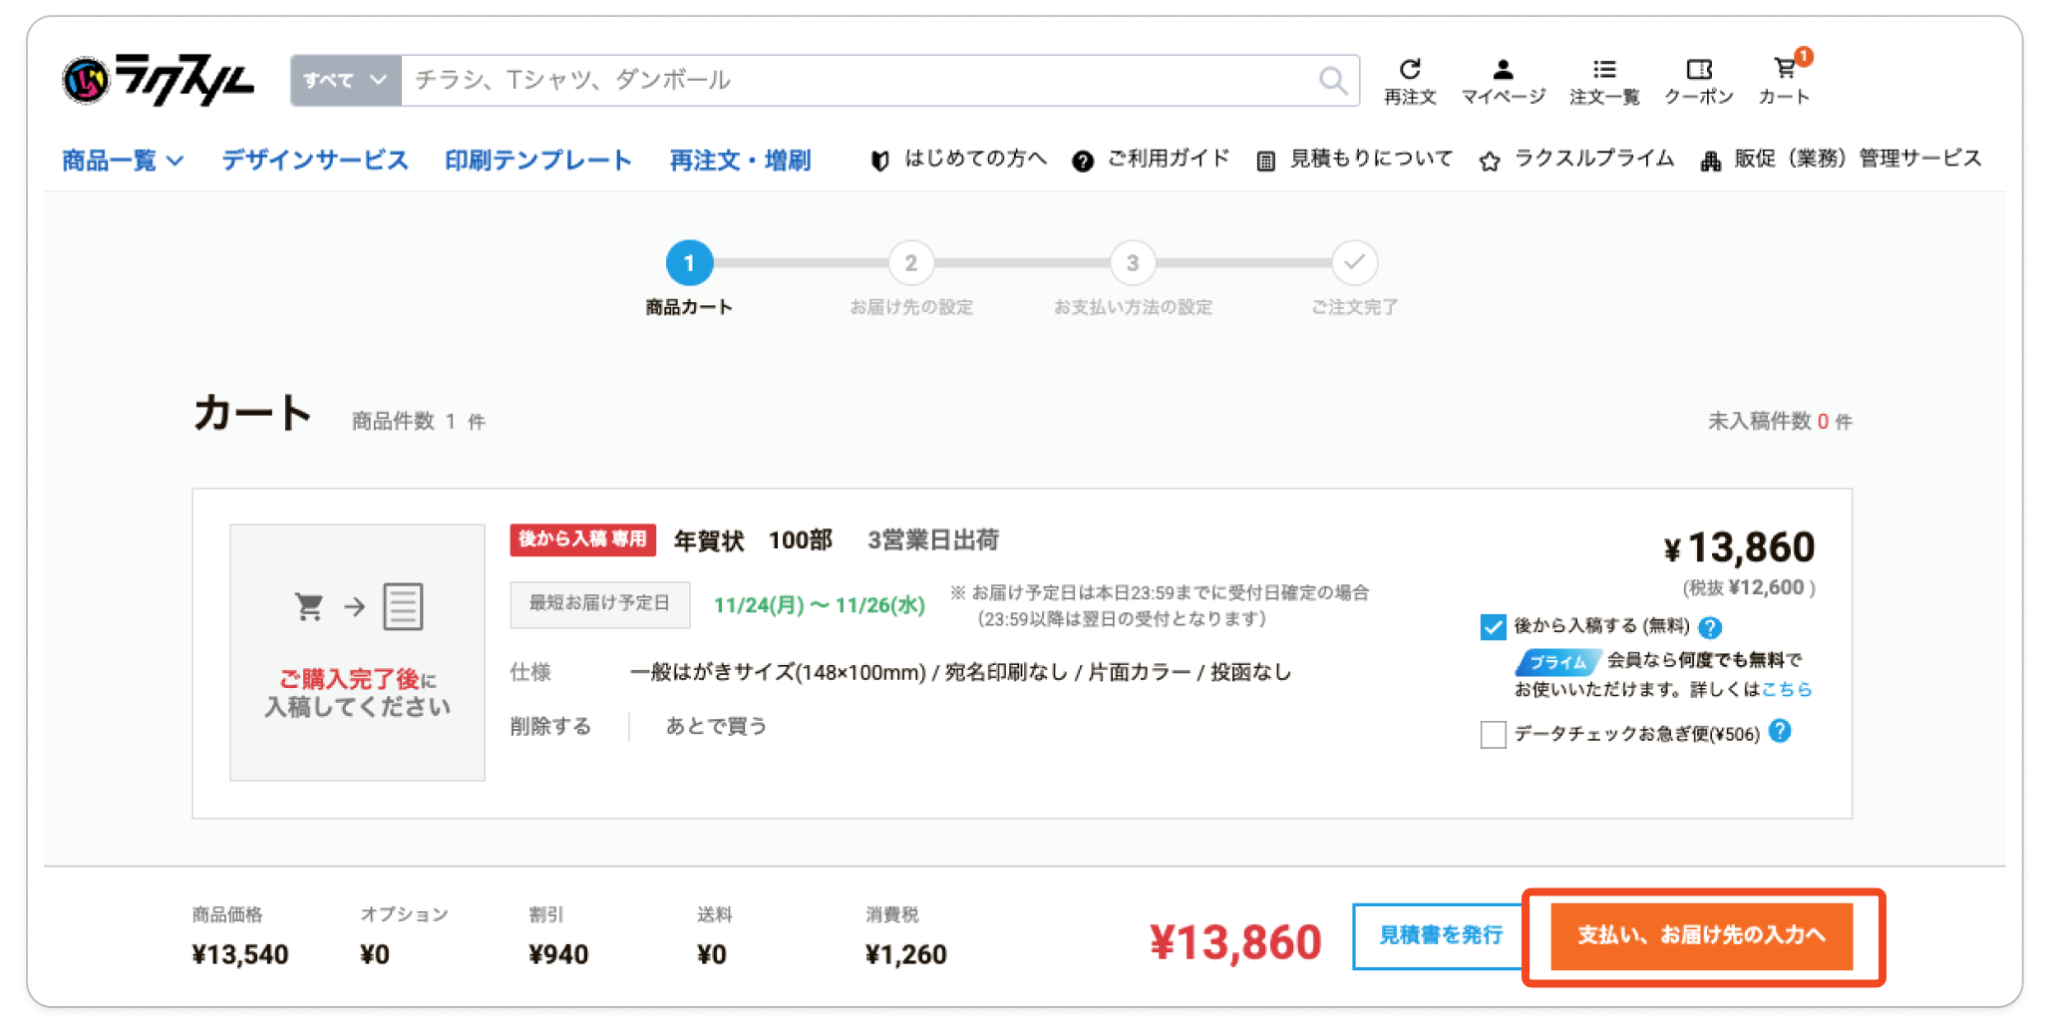Click help icon beside 後から入稿する
The image size is (2048, 1036).
[1710, 627]
